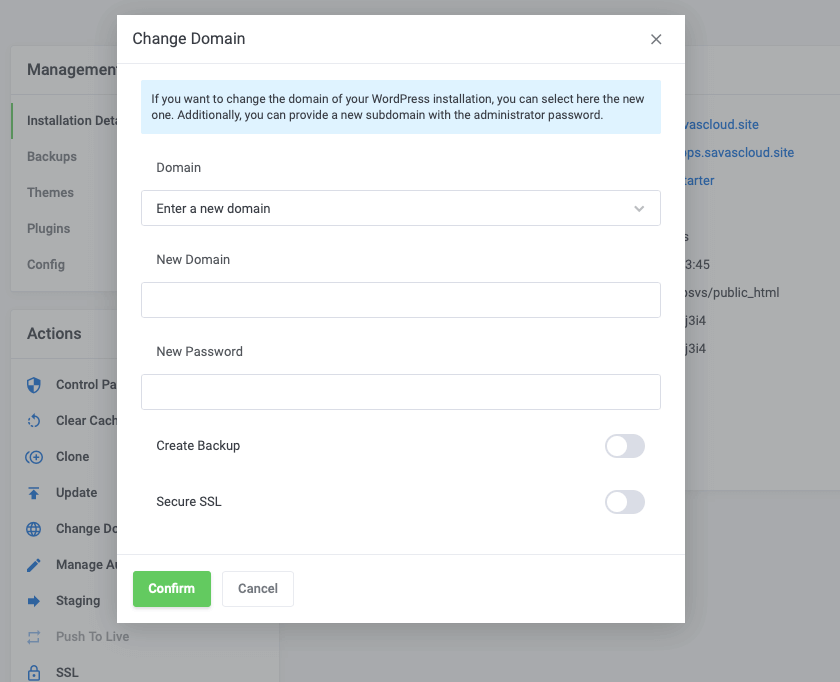Viewport: 840px width, 682px height.
Task: Close the Change Domain dialog
Action: click(x=656, y=39)
